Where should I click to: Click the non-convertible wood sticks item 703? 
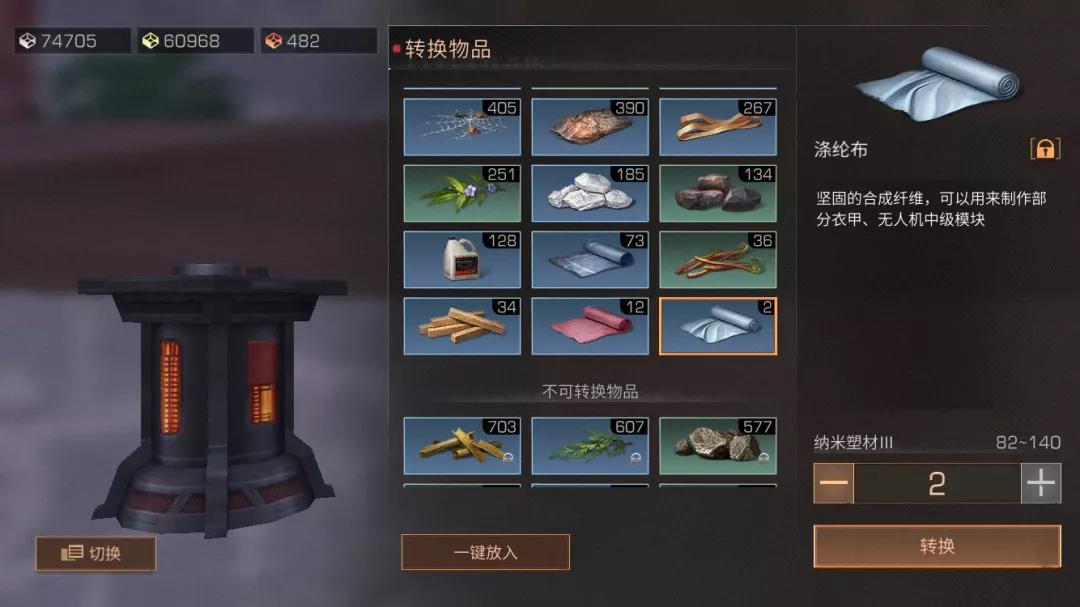tap(462, 445)
